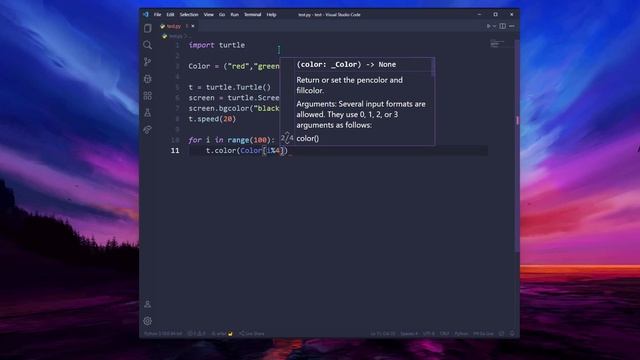
Task: Open the Live Share activity bar icon
Action: (148, 130)
